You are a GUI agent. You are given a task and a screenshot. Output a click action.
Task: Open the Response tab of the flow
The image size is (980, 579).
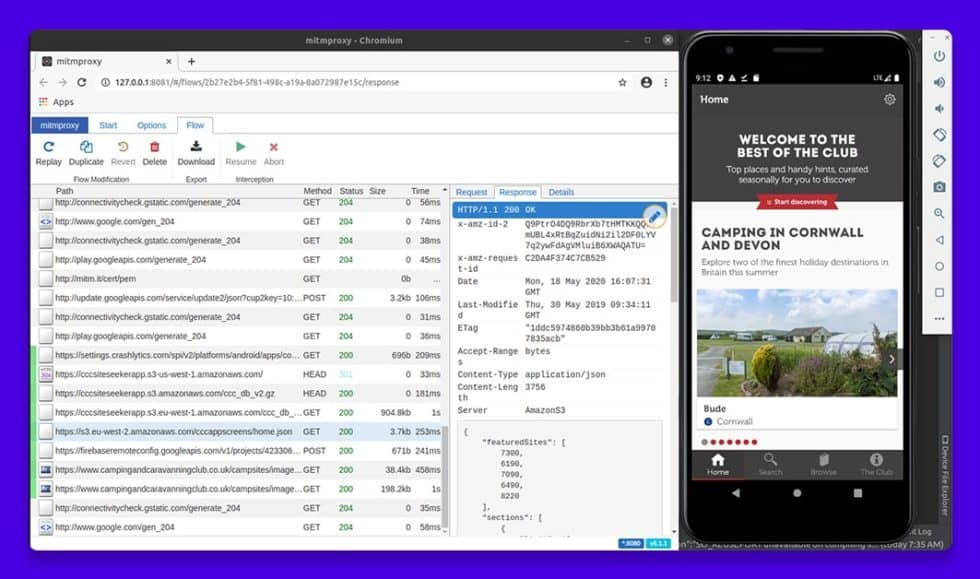point(518,192)
